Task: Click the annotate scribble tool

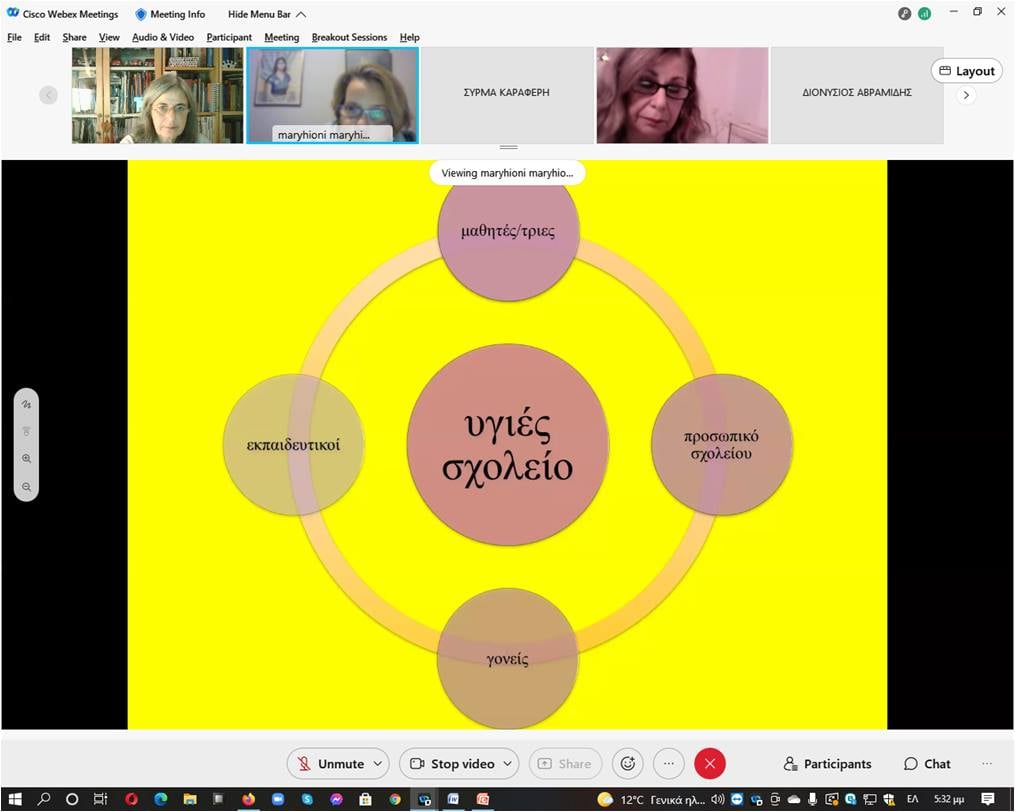Action: 27,405
